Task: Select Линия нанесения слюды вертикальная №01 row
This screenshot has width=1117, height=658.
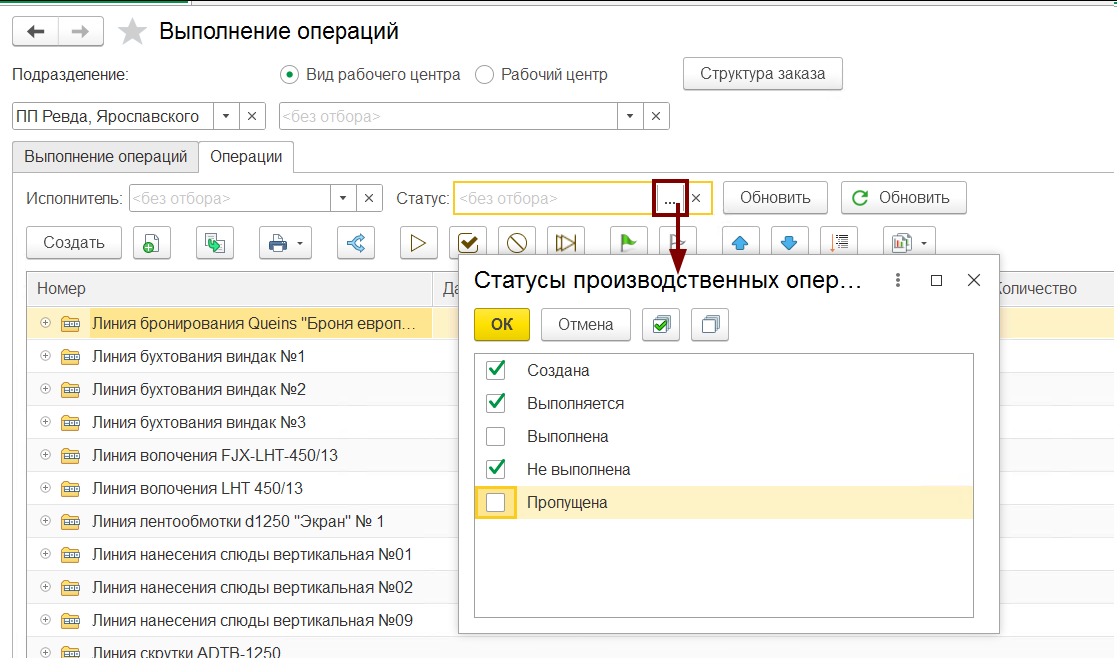Action: (x=242, y=554)
